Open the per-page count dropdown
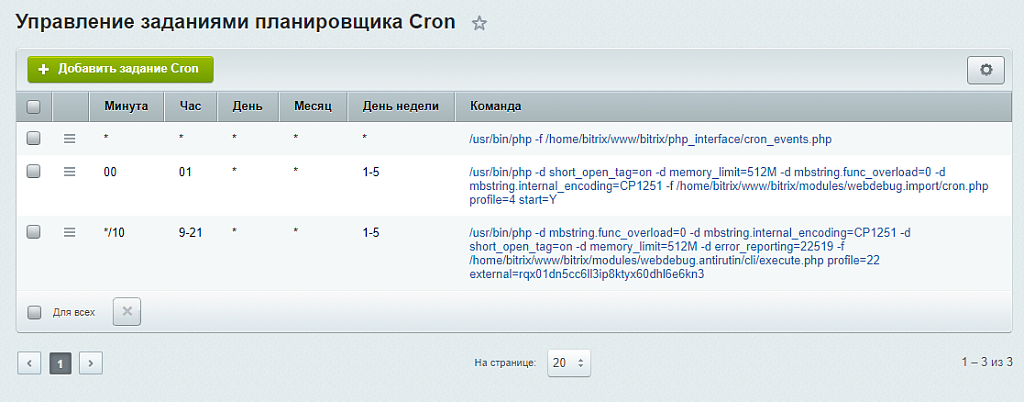This screenshot has width=1024, height=402. click(569, 363)
